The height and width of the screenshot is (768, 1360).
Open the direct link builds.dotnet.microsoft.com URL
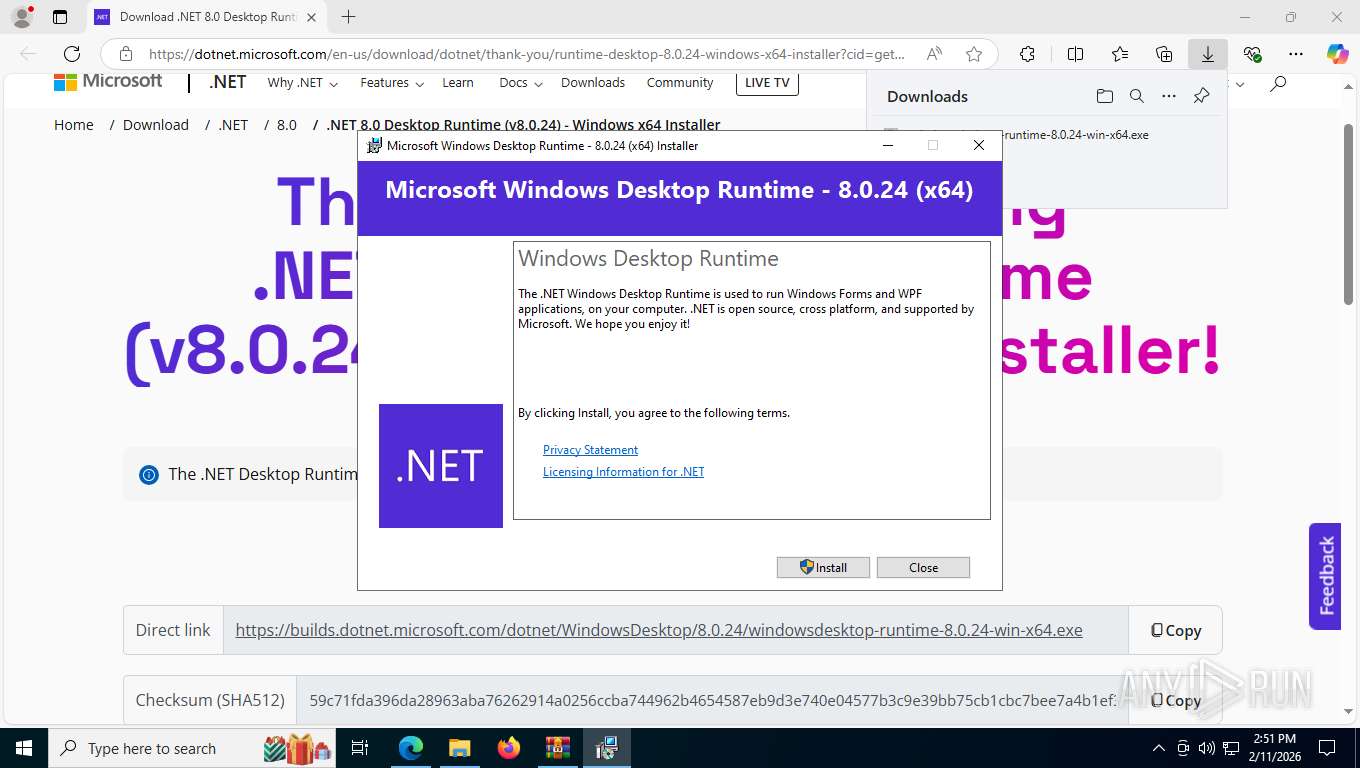pyautogui.click(x=659, y=630)
